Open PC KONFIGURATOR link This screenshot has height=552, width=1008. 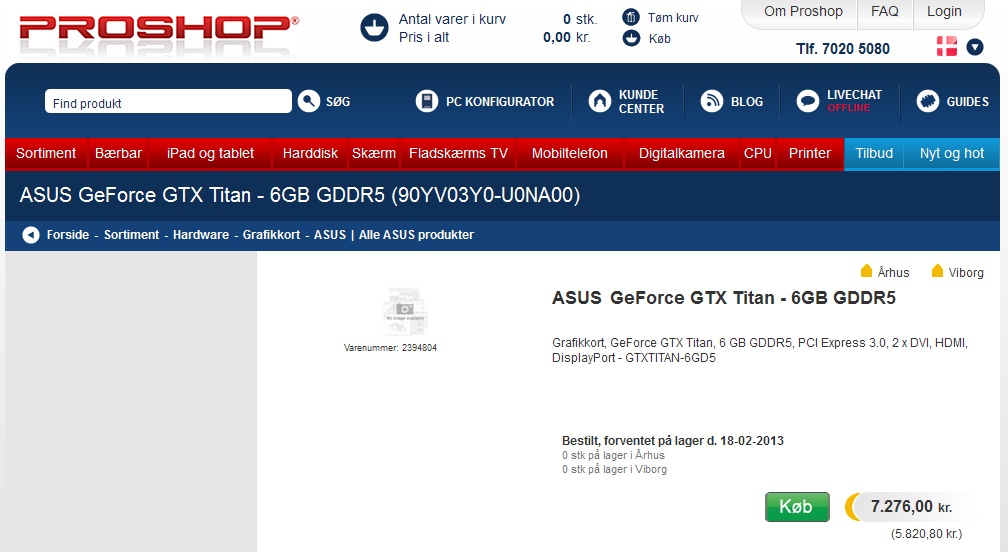tap(500, 102)
